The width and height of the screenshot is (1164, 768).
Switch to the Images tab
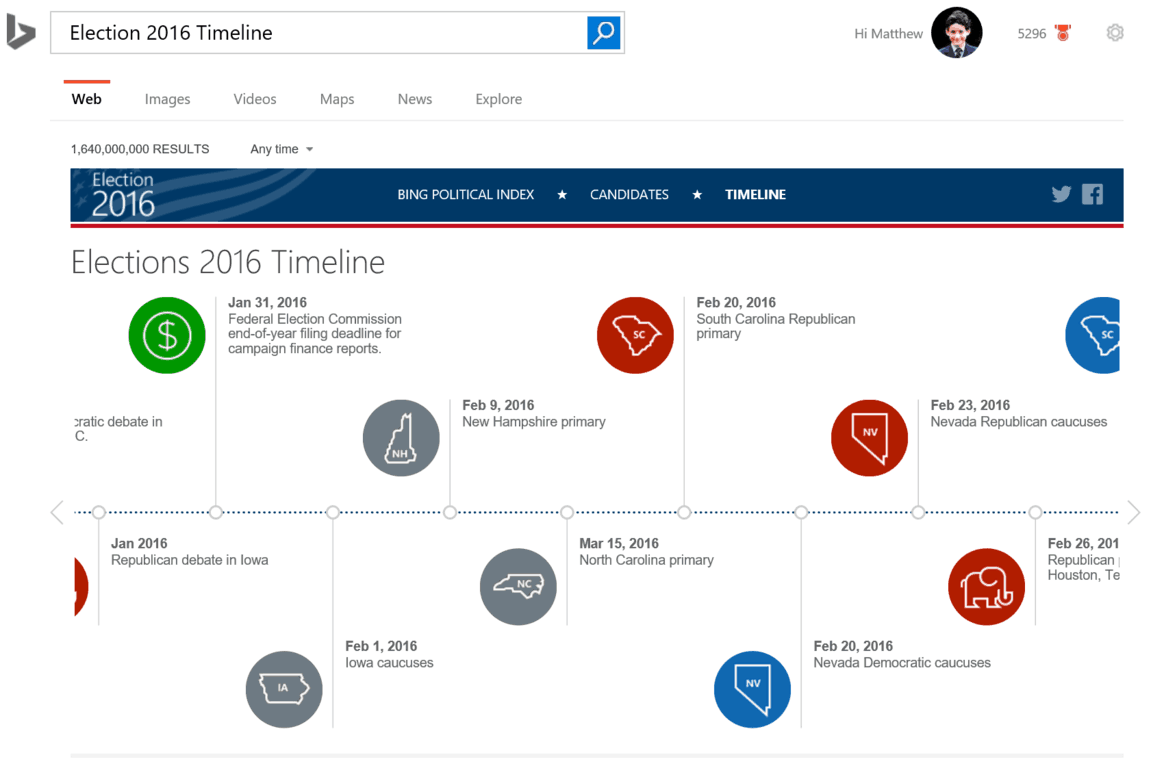click(x=167, y=99)
